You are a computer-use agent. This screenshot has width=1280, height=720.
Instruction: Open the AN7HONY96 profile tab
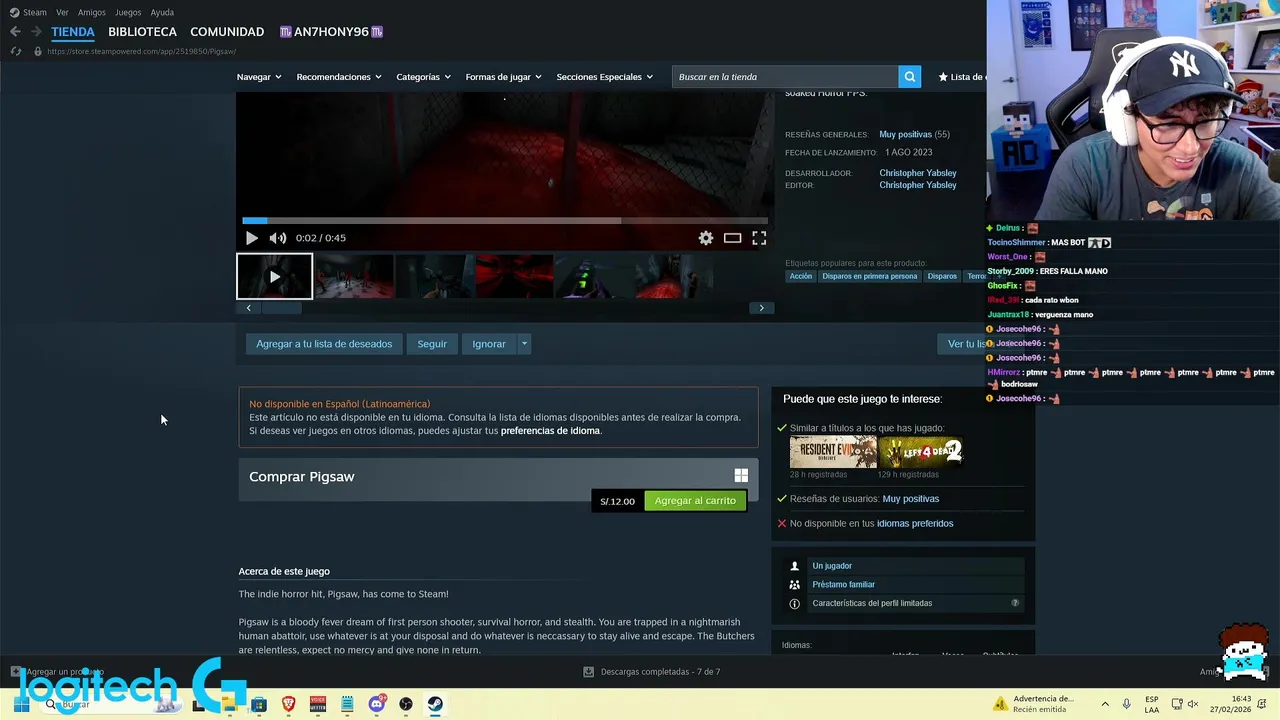click(x=331, y=32)
